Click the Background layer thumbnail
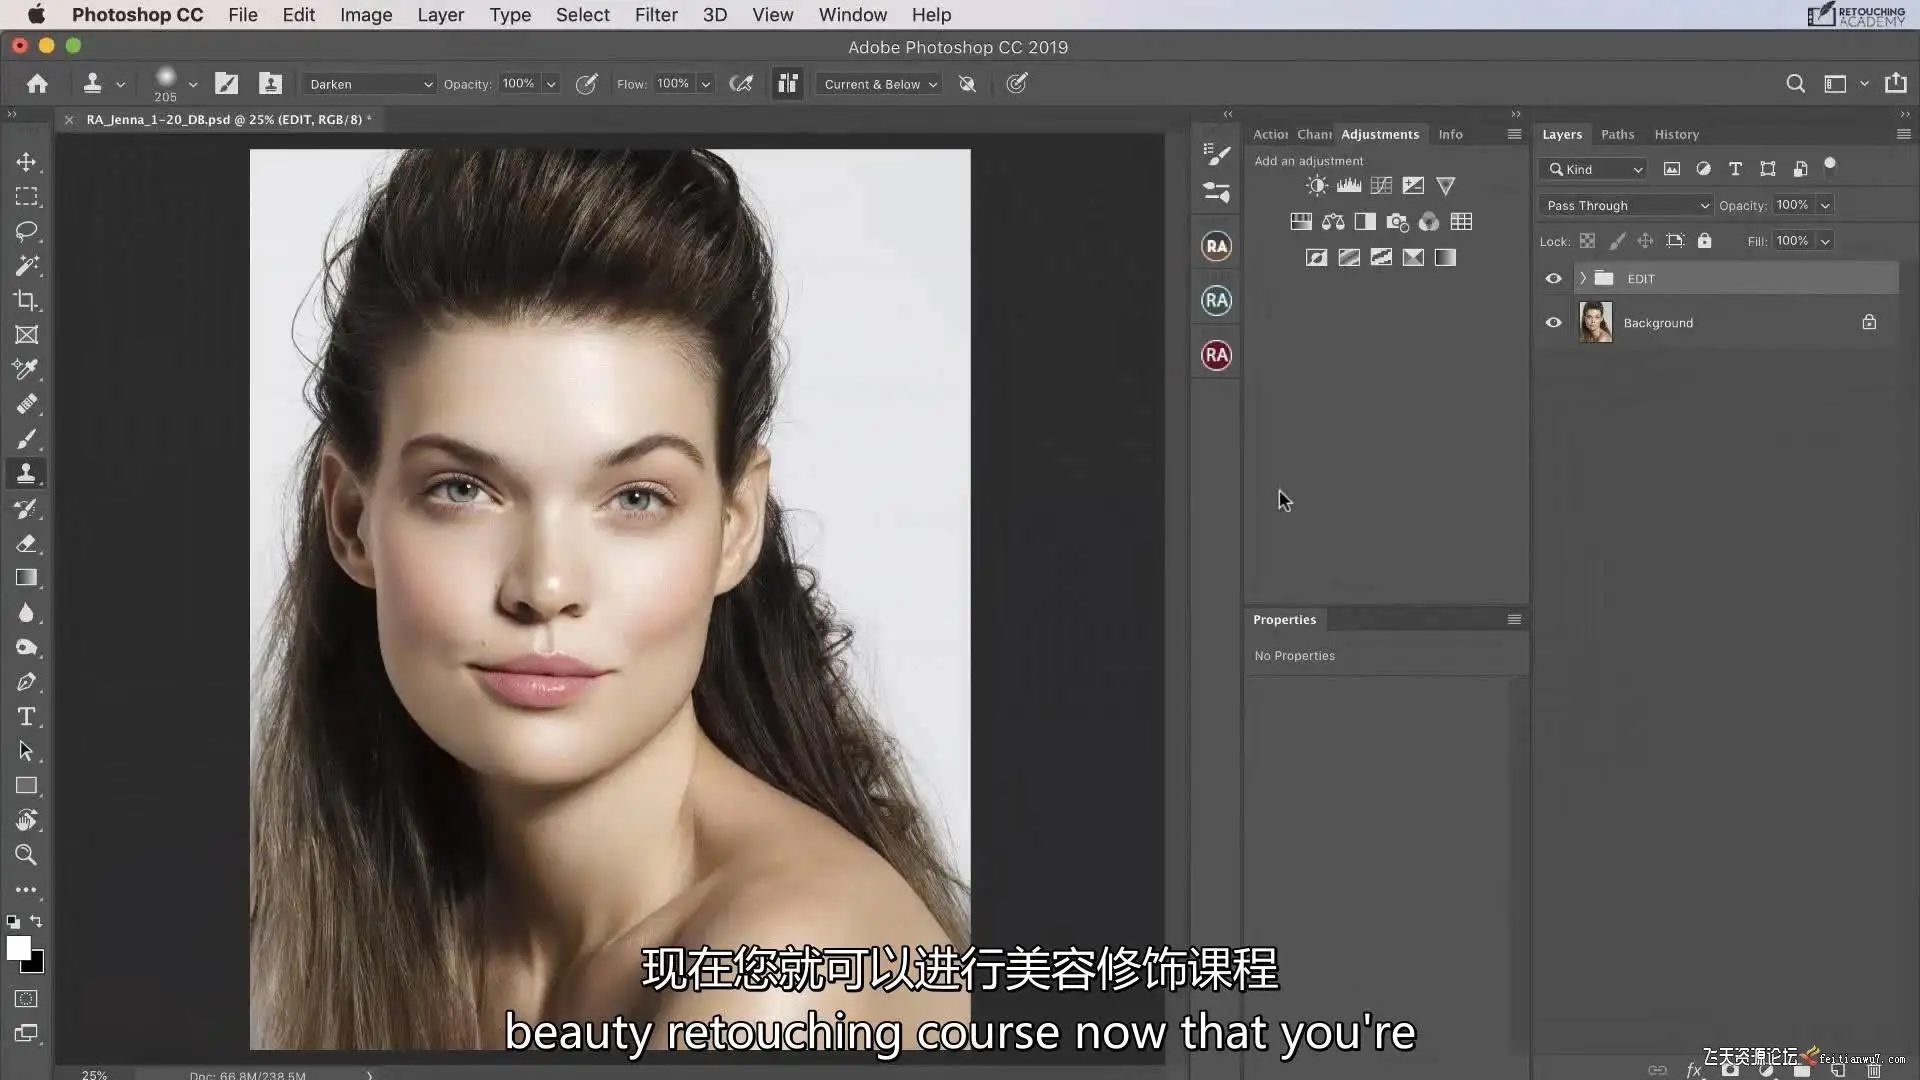 pos(1595,323)
